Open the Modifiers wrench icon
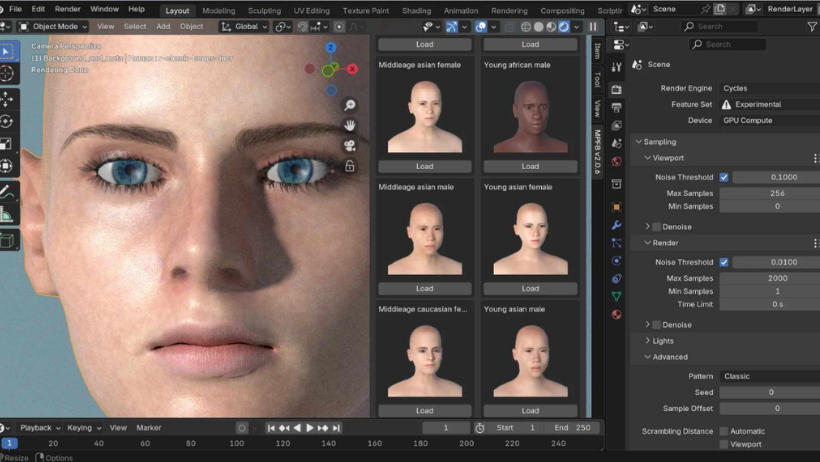 pyautogui.click(x=617, y=225)
